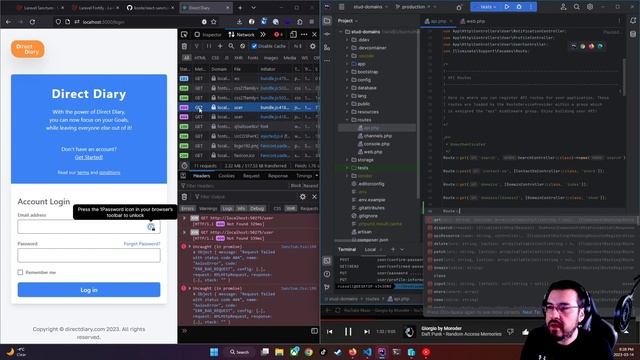Click the Log in button

[x=89, y=290]
